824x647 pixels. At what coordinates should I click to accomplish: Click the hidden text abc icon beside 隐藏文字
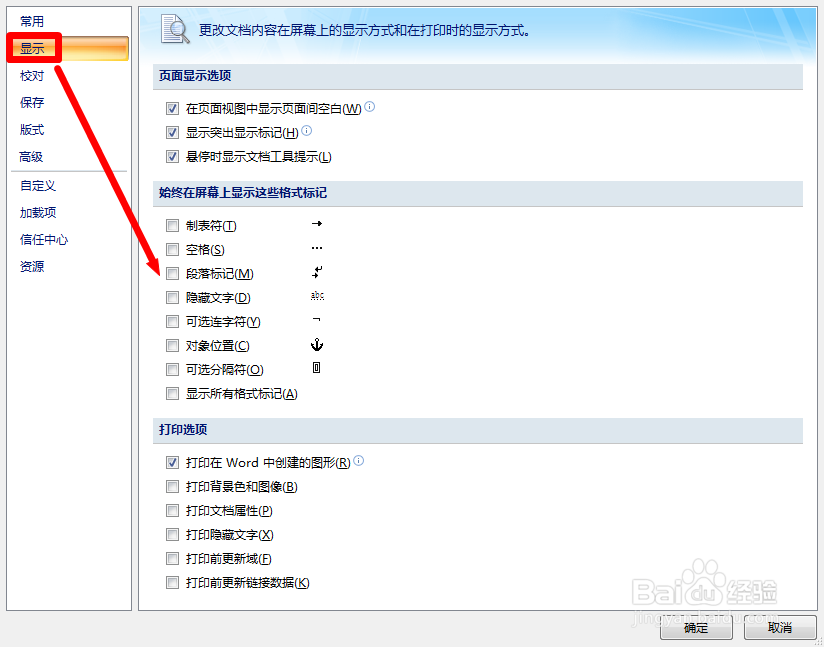317,297
